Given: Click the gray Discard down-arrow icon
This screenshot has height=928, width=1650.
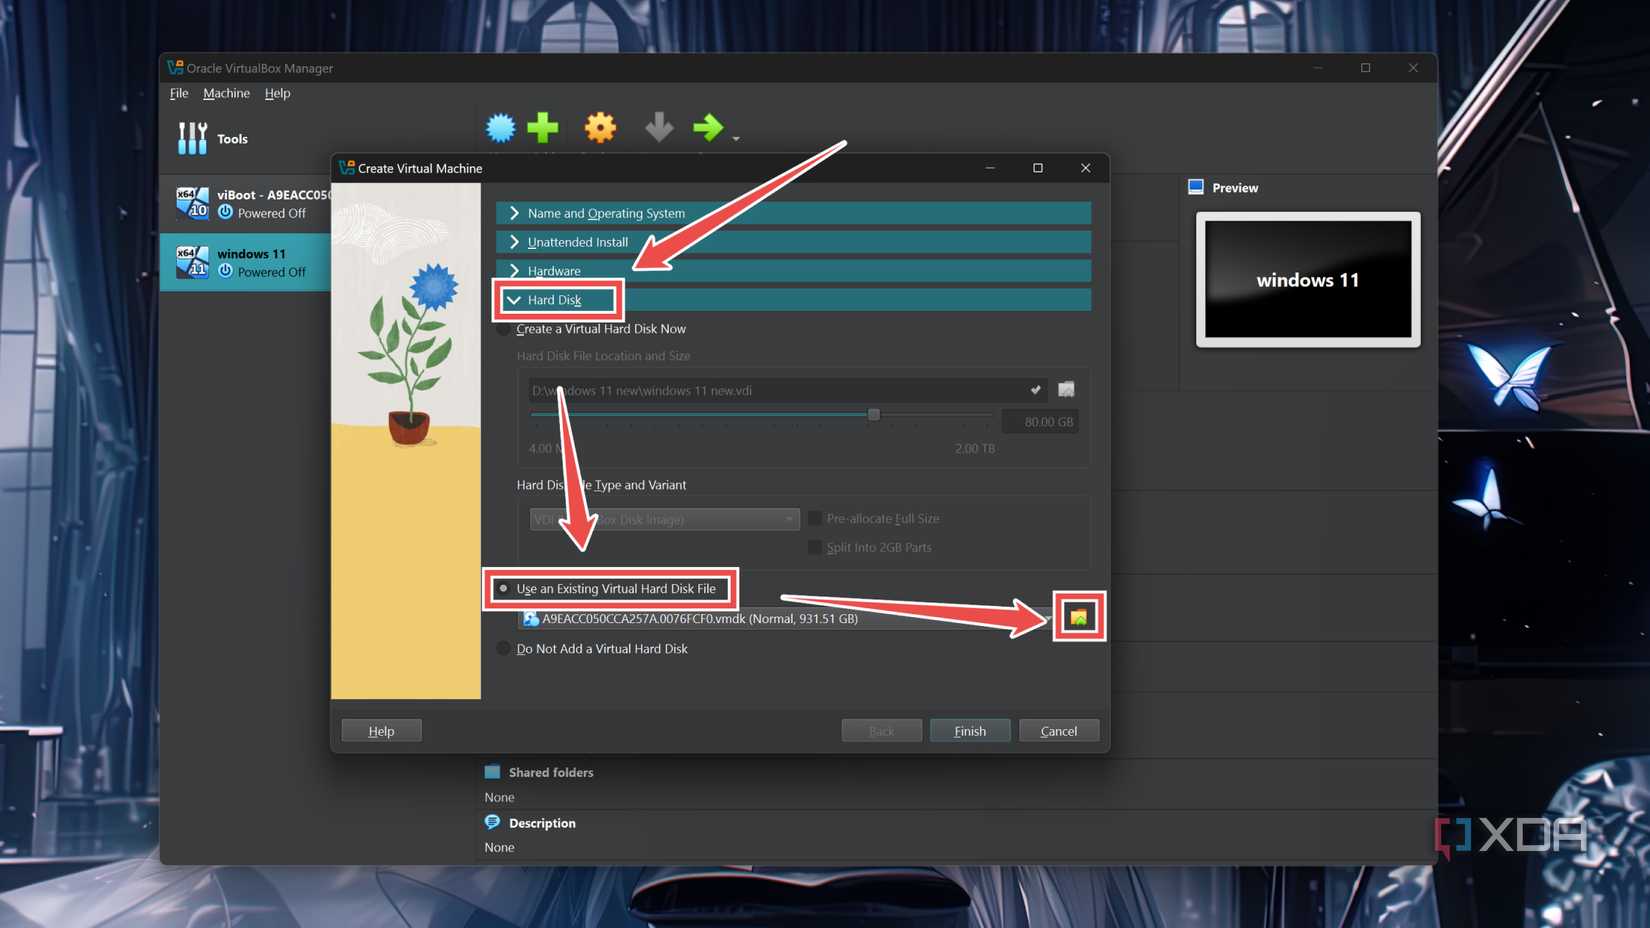Looking at the screenshot, I should click(658, 127).
